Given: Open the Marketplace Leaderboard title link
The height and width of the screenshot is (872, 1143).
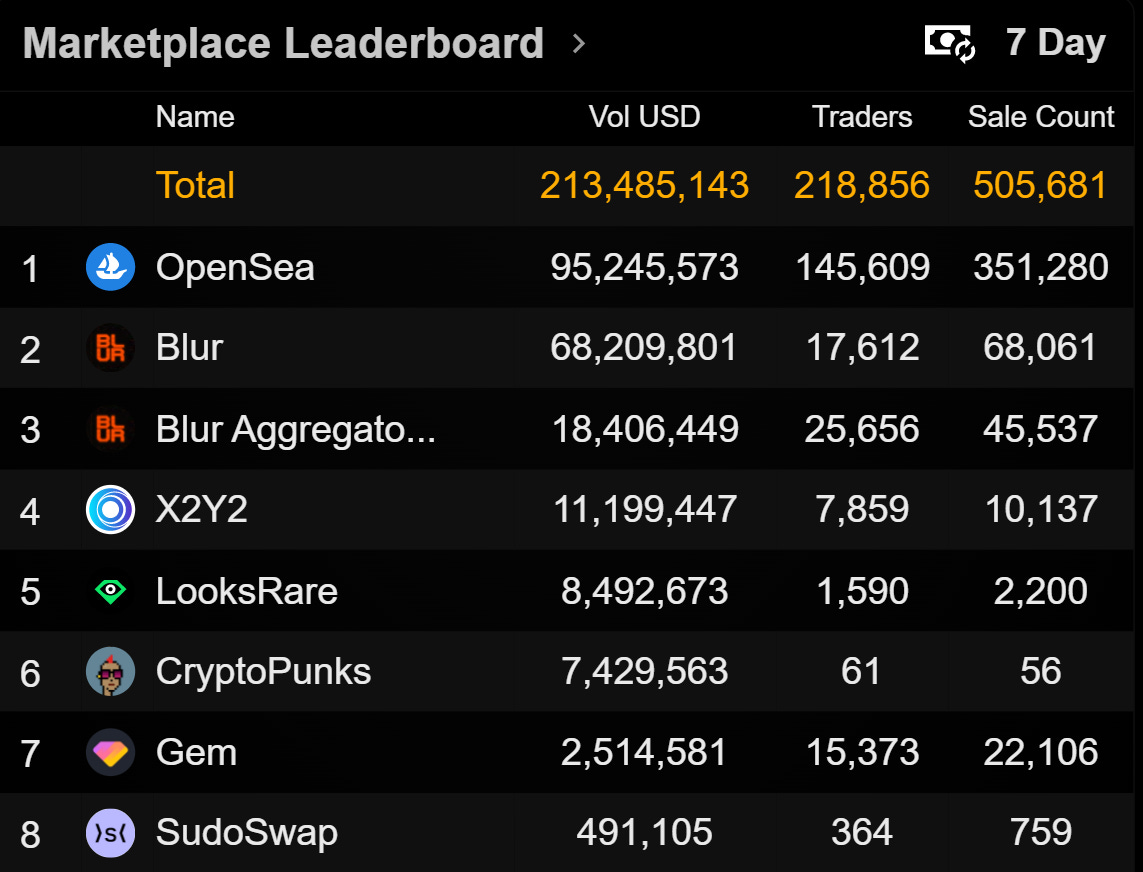Looking at the screenshot, I should tap(283, 43).
